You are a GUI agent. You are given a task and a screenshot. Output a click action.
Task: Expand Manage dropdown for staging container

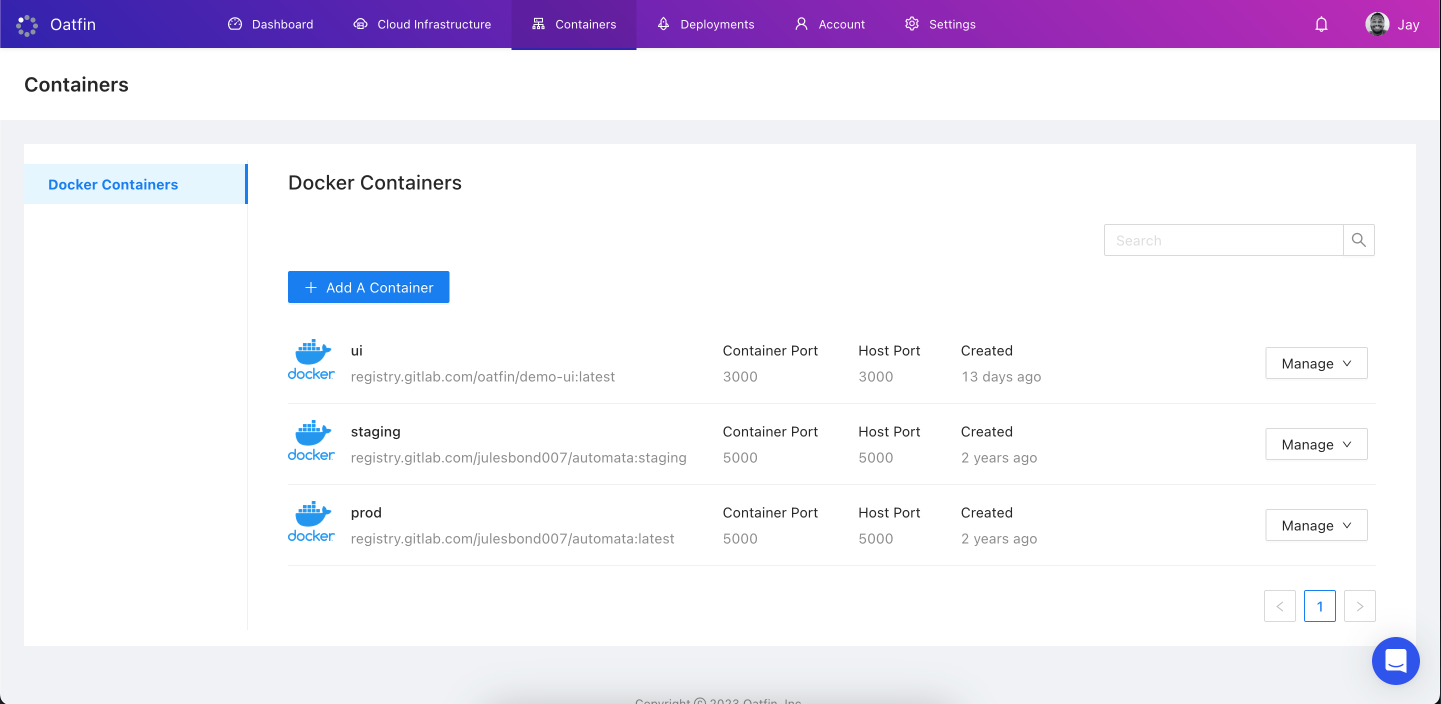pyautogui.click(x=1316, y=444)
